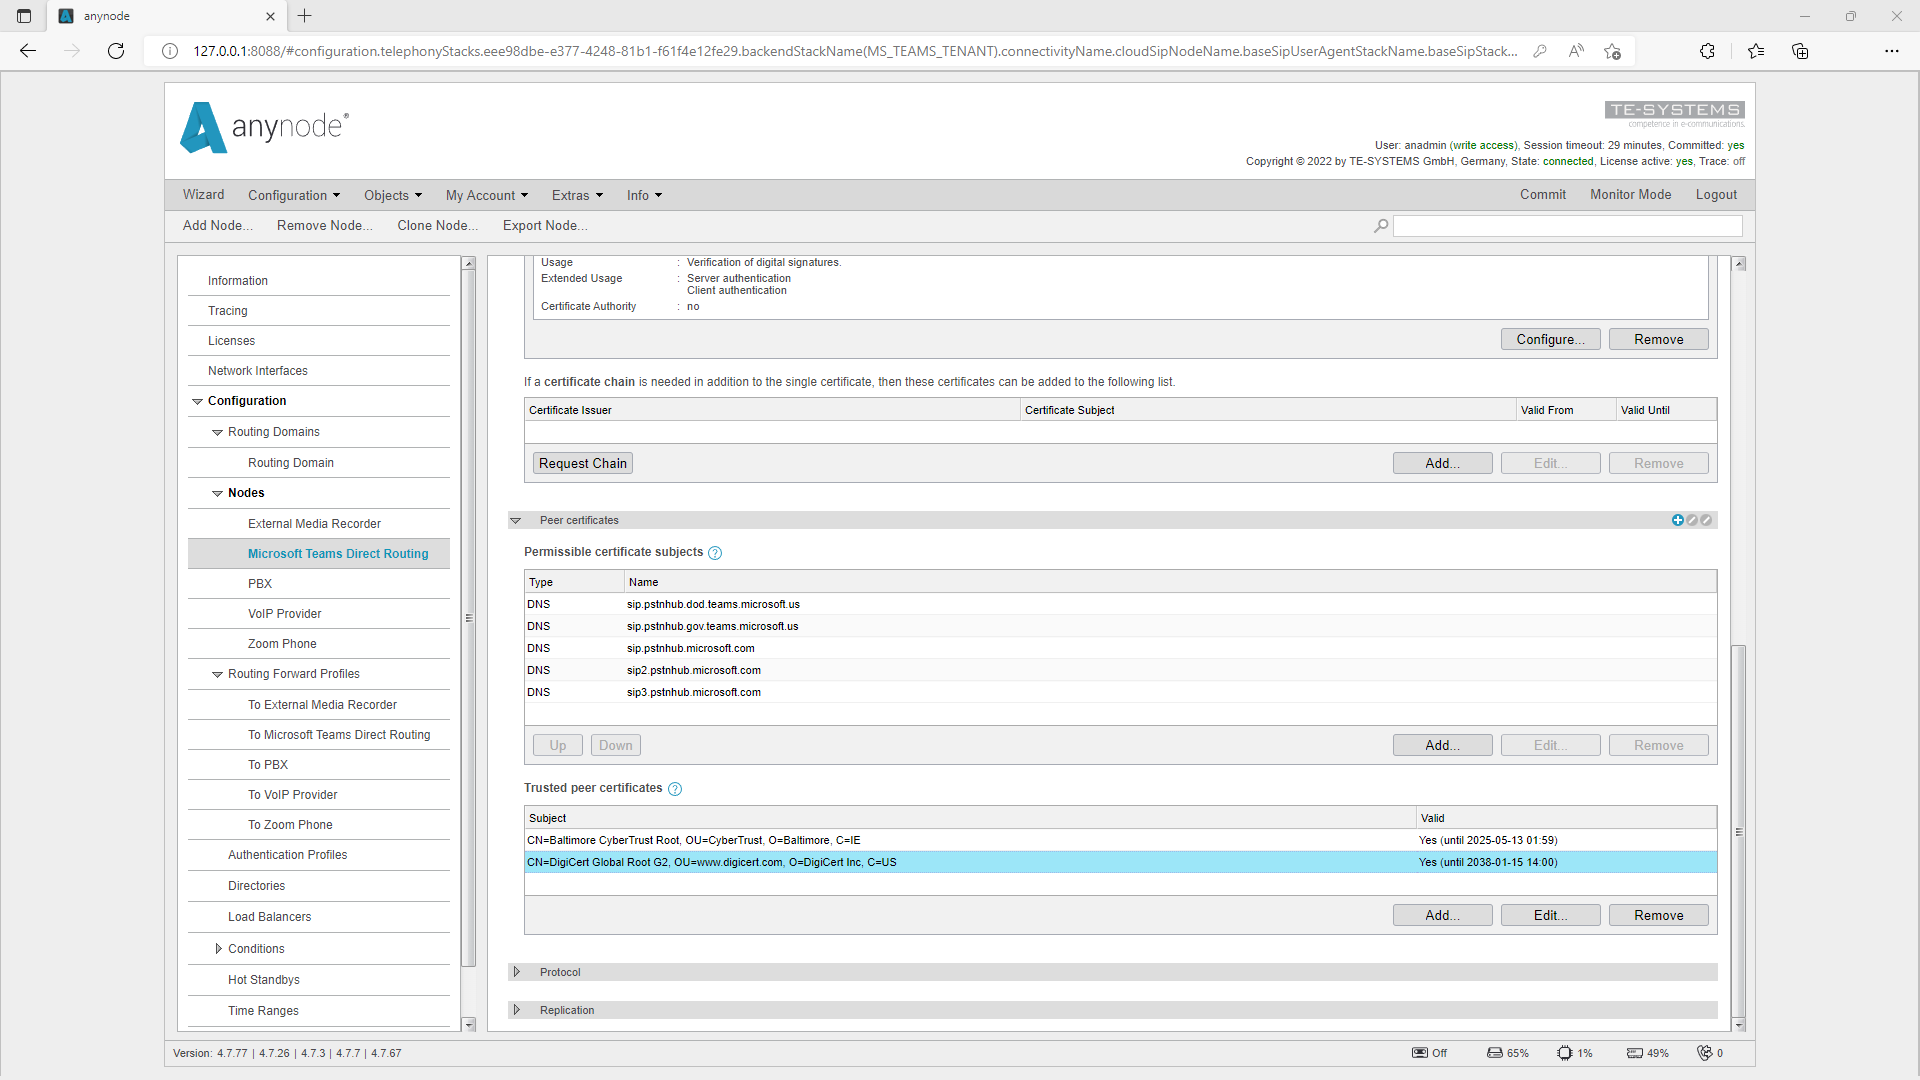Select sip.pstnhub.microsoft.com DNS row
1920x1080 pixels.
click(x=1120, y=649)
